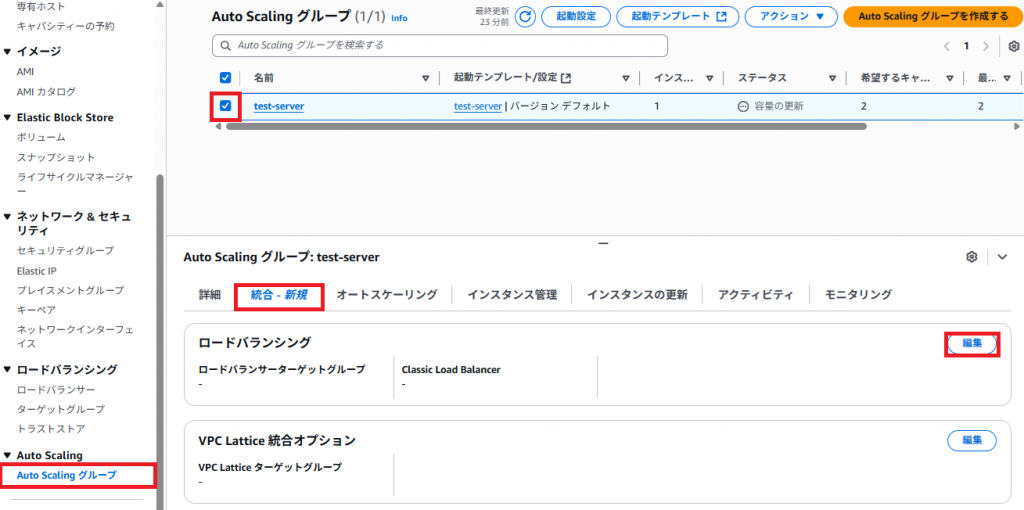Switch to the アクティビティ tab
Viewport: 1024px width, 510px height.
tap(756, 295)
